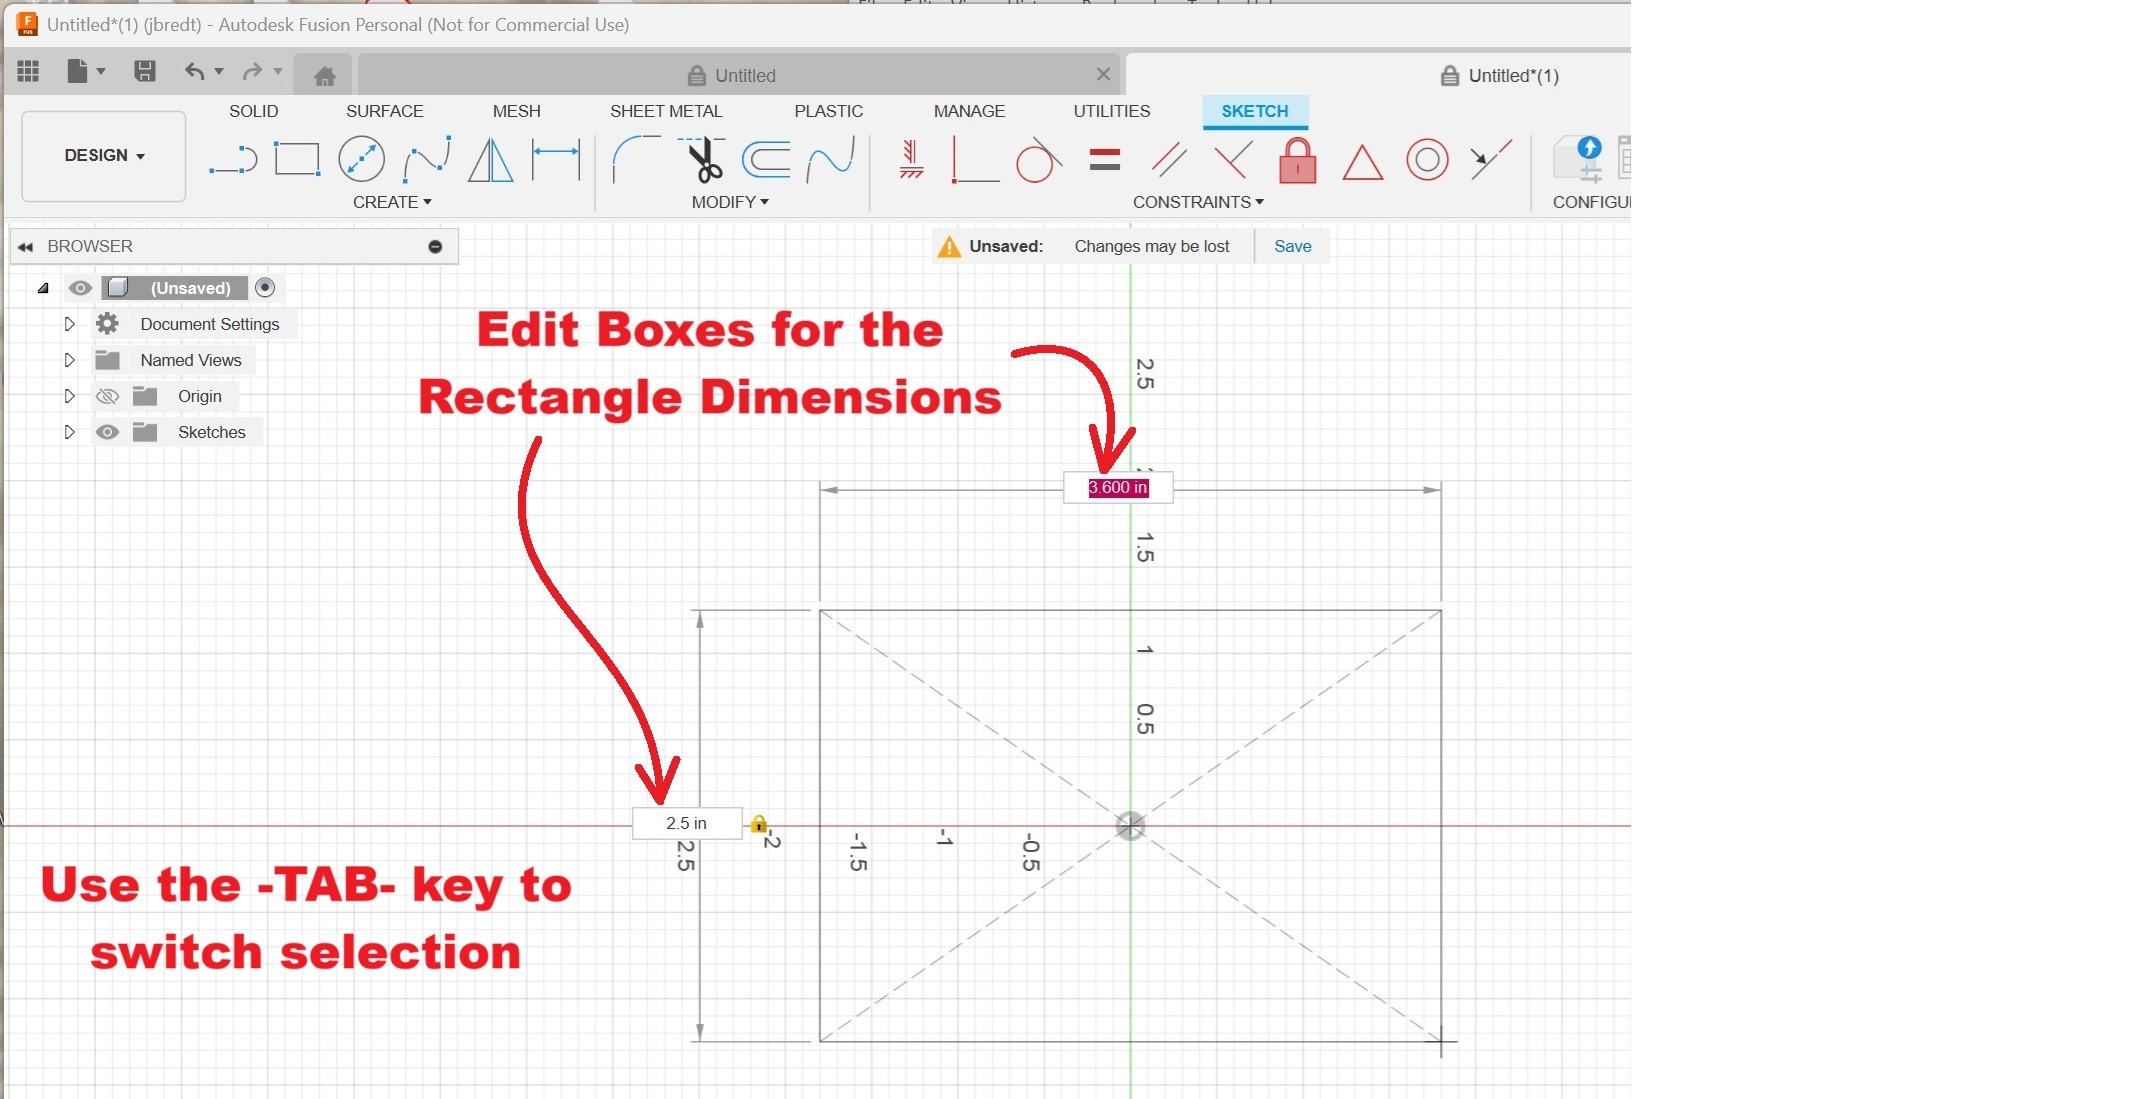Screen dimensions: 2141x1099
Task: Activate the Mirror sketch tool
Action: pyautogui.click(x=490, y=160)
